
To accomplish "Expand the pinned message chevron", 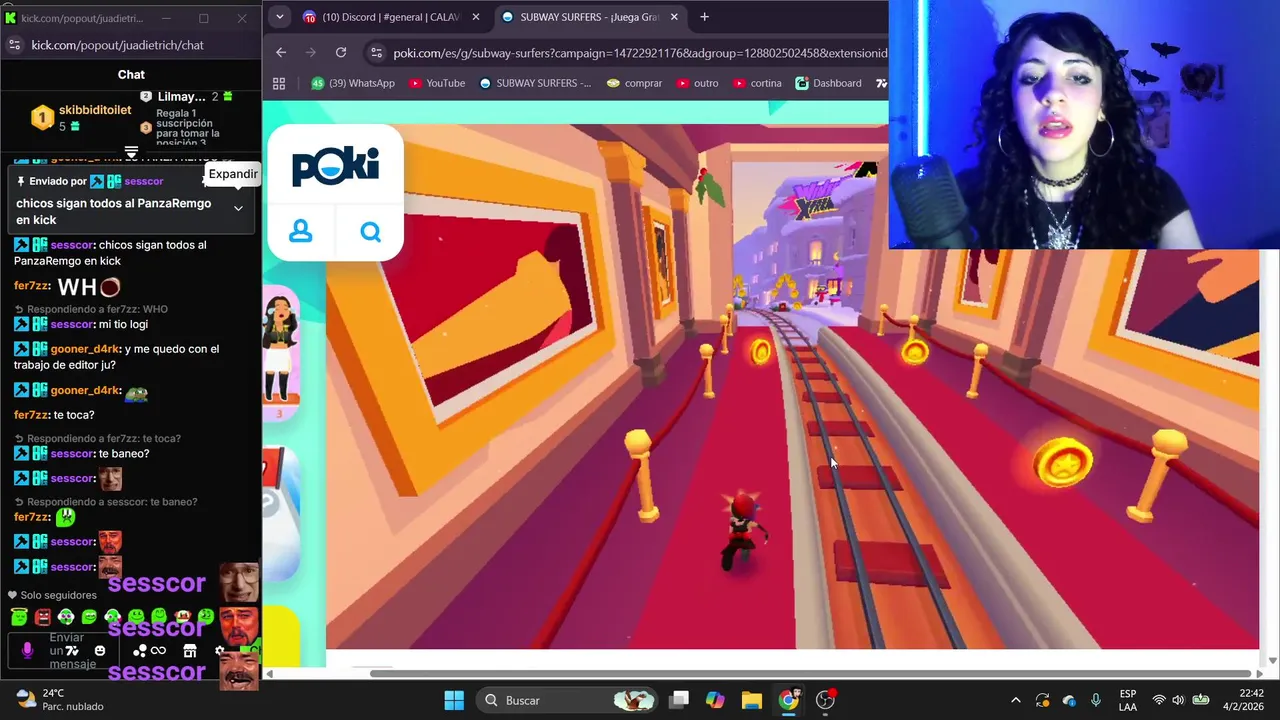I will [238, 208].
